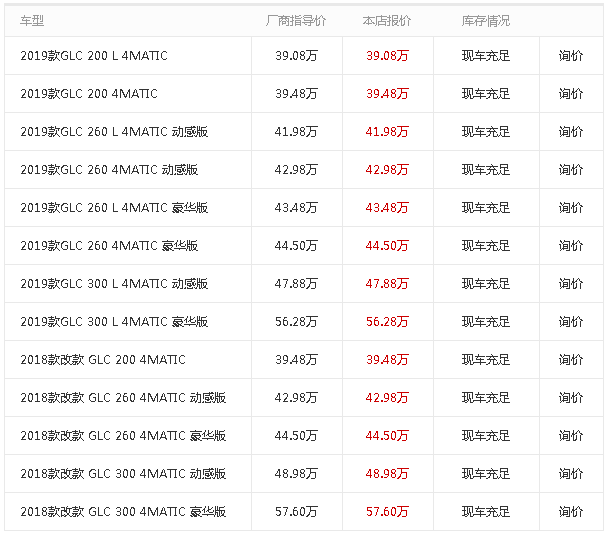The width and height of the screenshot is (609, 536).
Task: Click the 库存情况 column header
Action: 486,21
